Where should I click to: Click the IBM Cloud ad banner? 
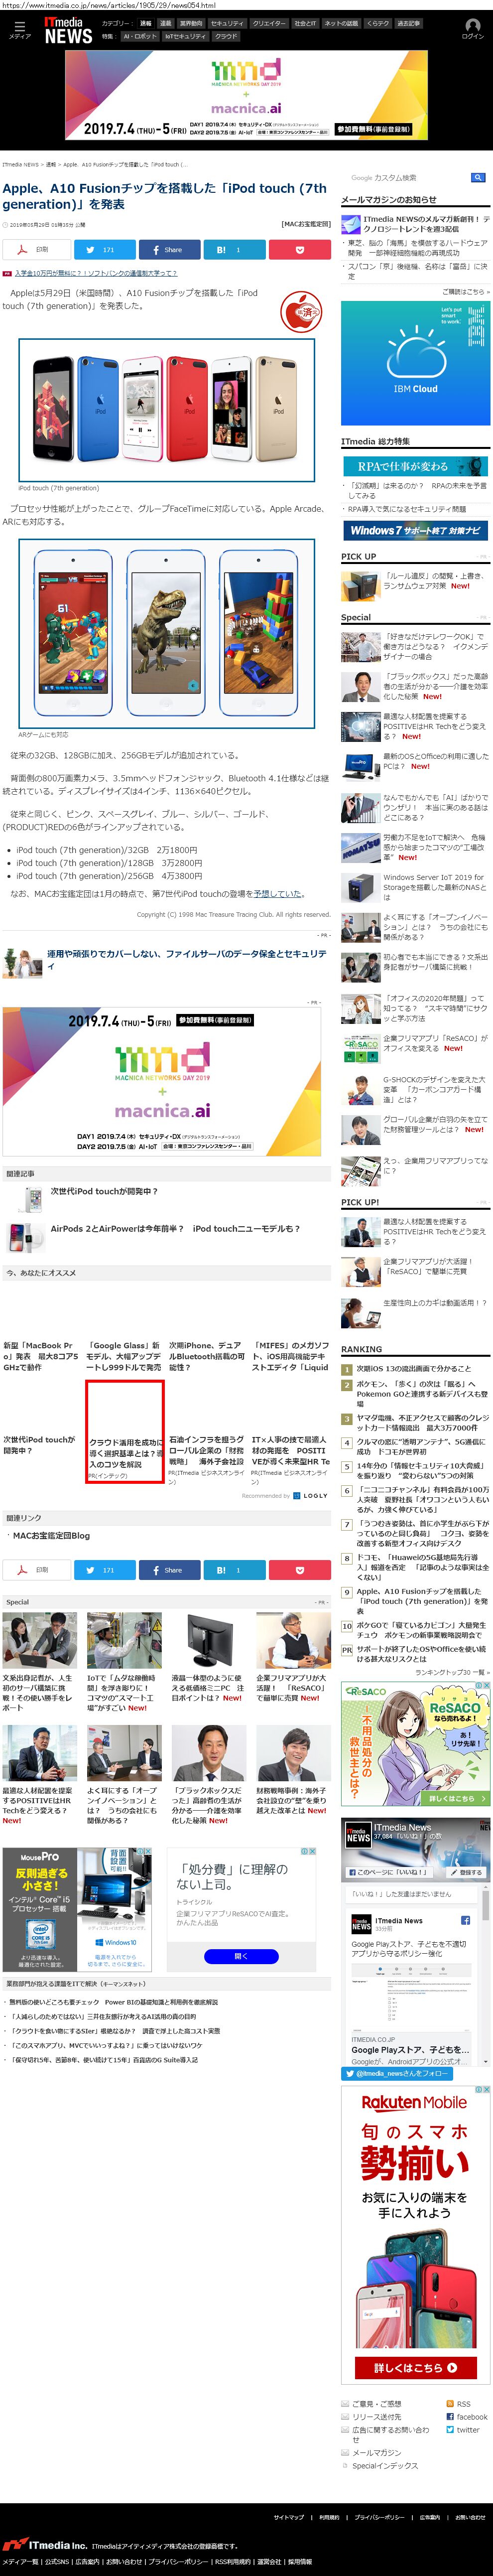pyautogui.click(x=415, y=363)
